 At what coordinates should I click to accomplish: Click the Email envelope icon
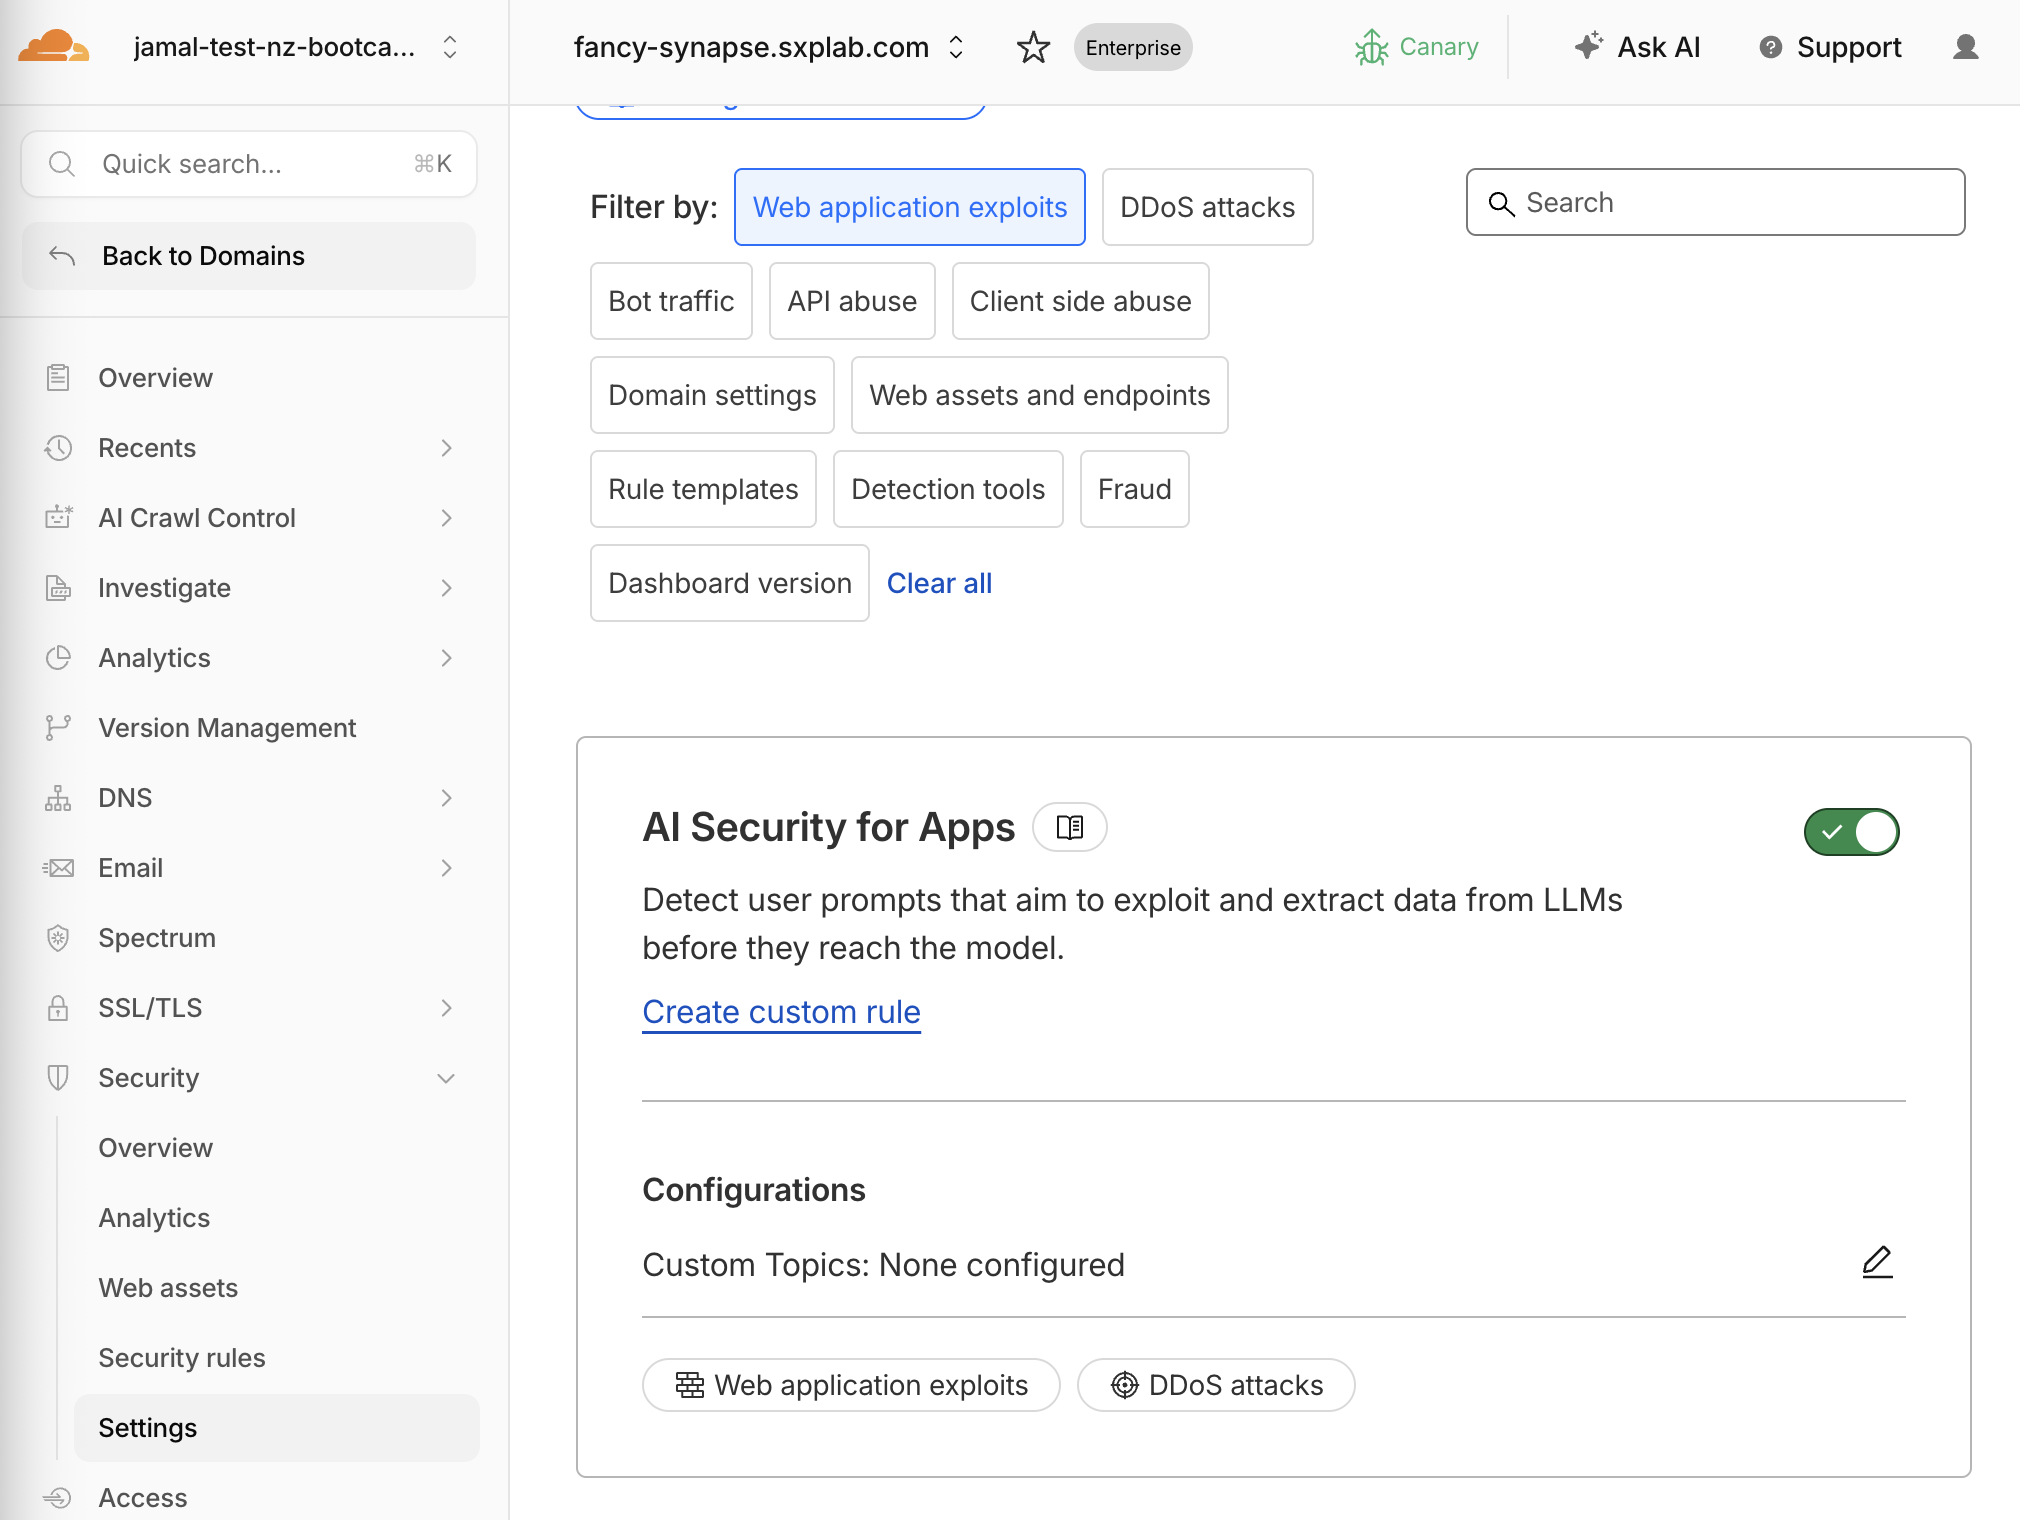click(x=58, y=868)
